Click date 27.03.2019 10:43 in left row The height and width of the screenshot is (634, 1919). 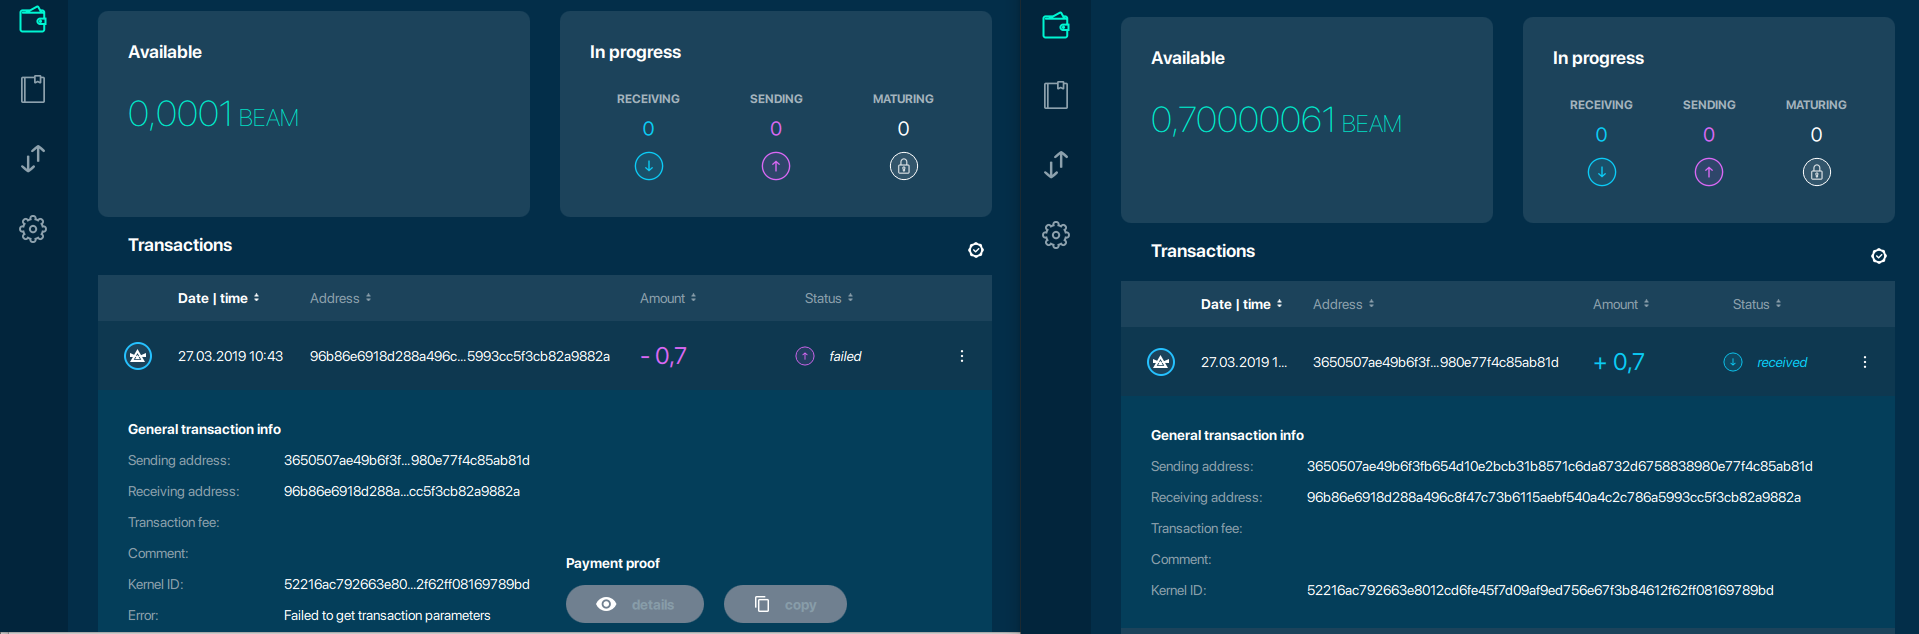click(230, 356)
